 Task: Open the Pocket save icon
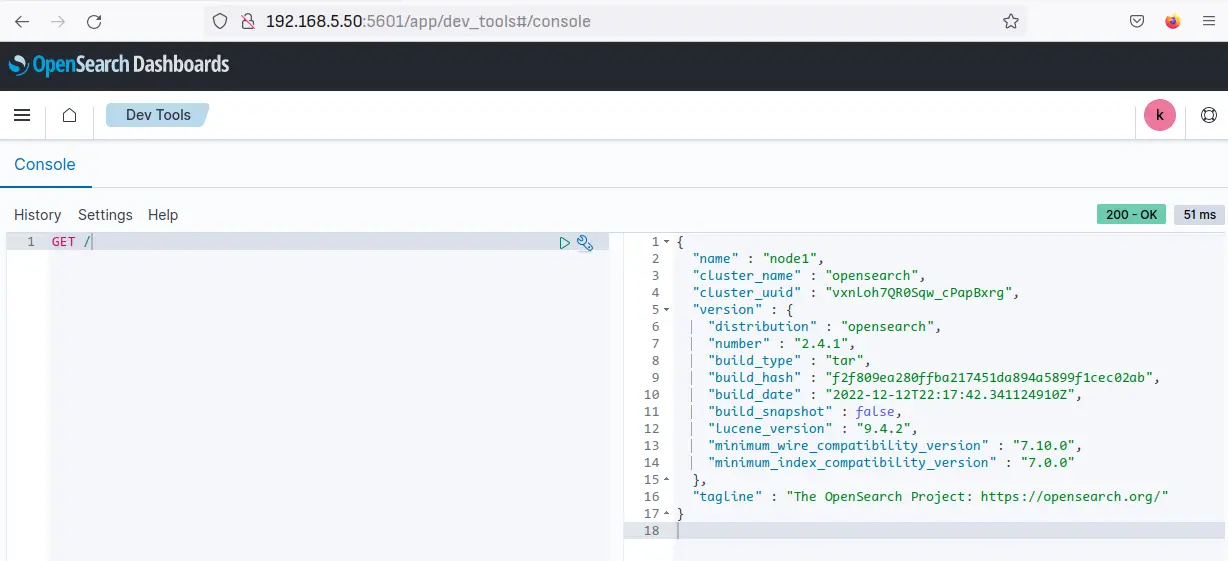(1137, 21)
